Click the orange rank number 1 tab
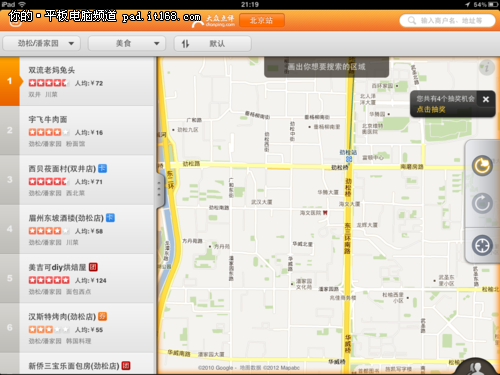This screenshot has width=500, height=375. pyautogui.click(x=10, y=81)
